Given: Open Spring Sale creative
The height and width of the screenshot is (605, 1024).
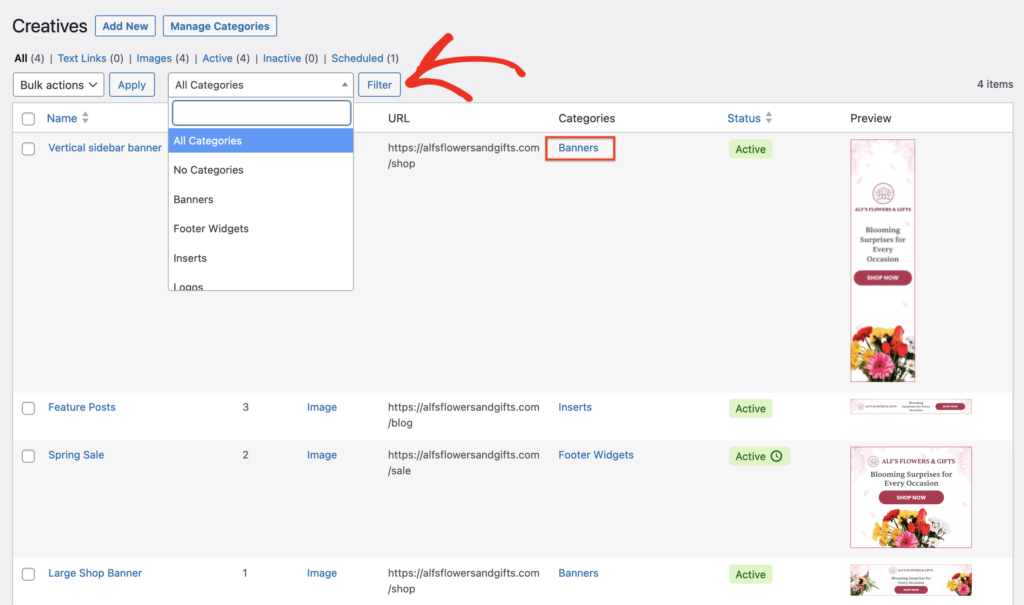Looking at the screenshot, I should (76, 455).
